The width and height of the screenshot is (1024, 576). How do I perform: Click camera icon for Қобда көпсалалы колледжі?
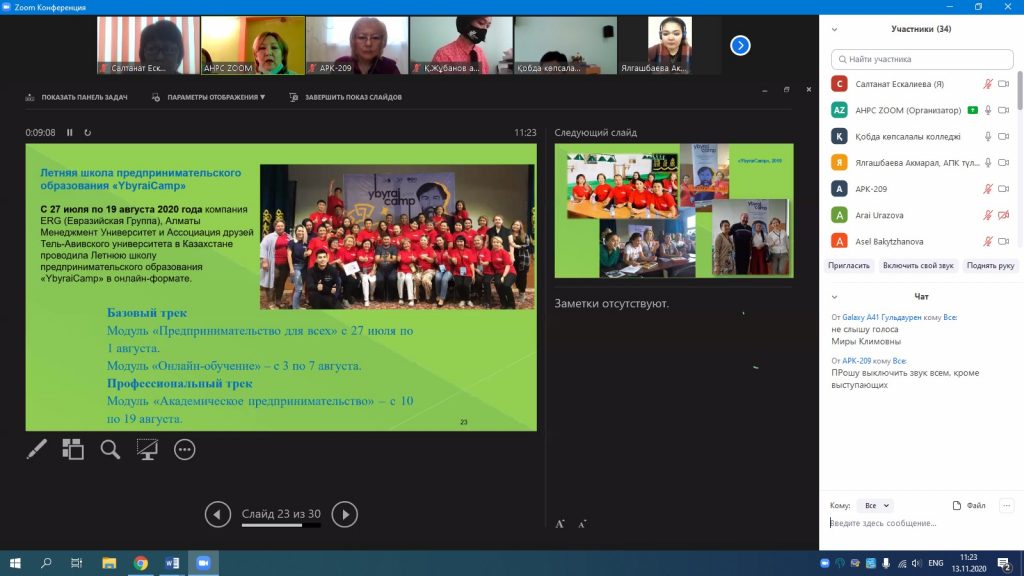[x=1004, y=136]
